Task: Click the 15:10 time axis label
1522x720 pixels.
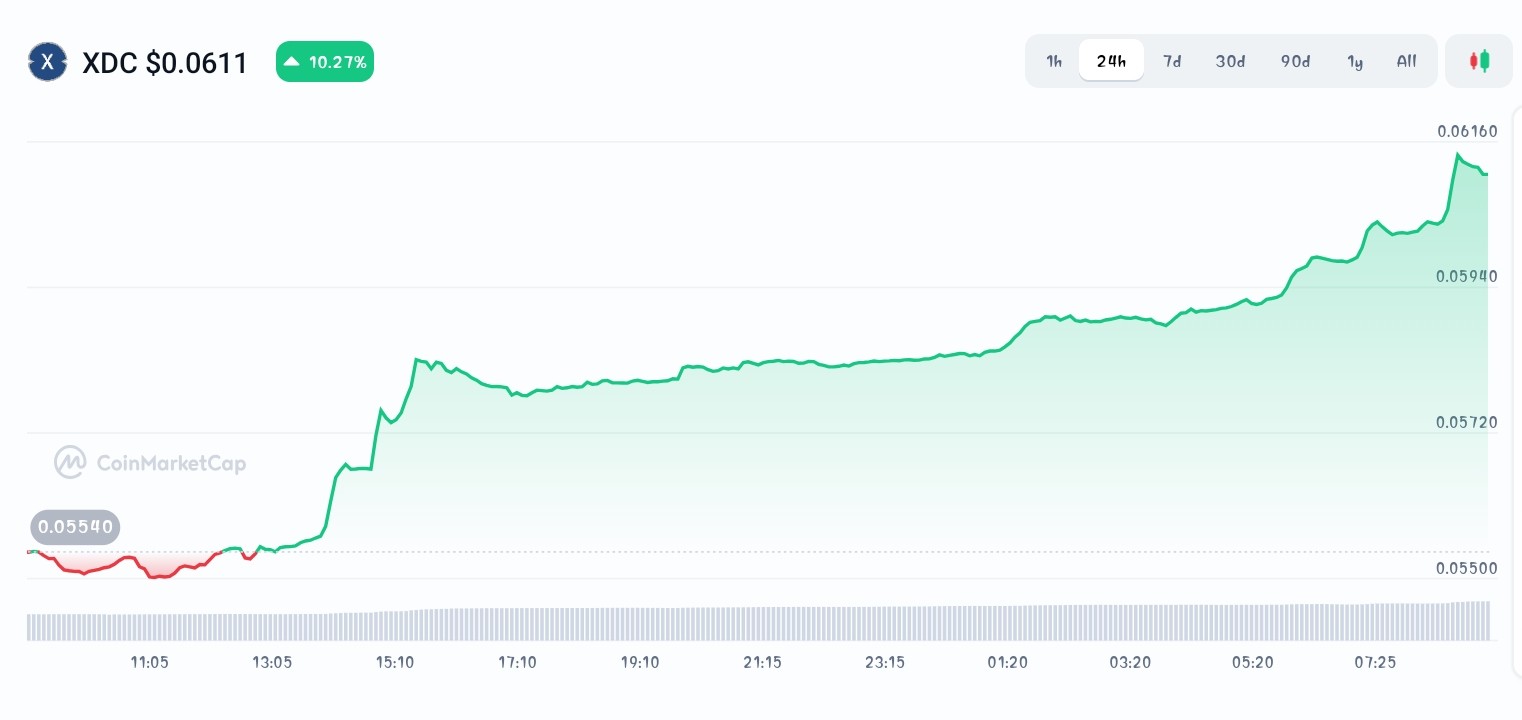Action: (395, 662)
